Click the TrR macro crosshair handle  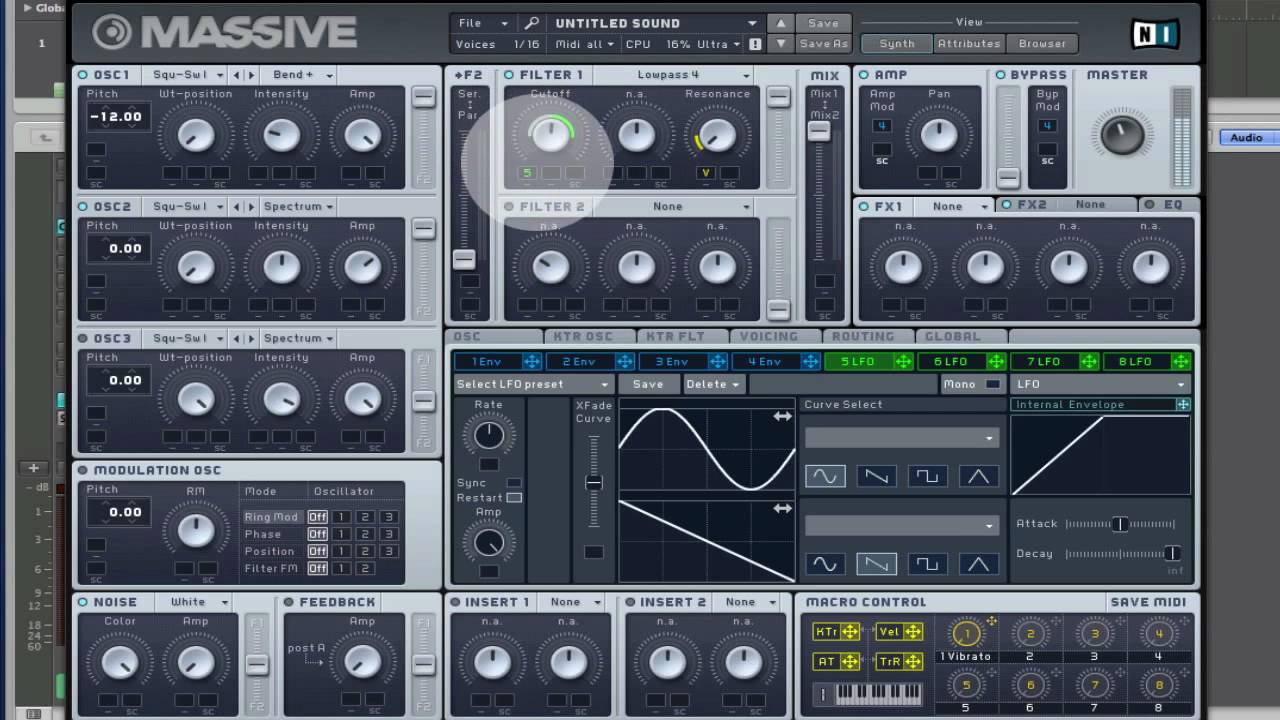(x=912, y=661)
